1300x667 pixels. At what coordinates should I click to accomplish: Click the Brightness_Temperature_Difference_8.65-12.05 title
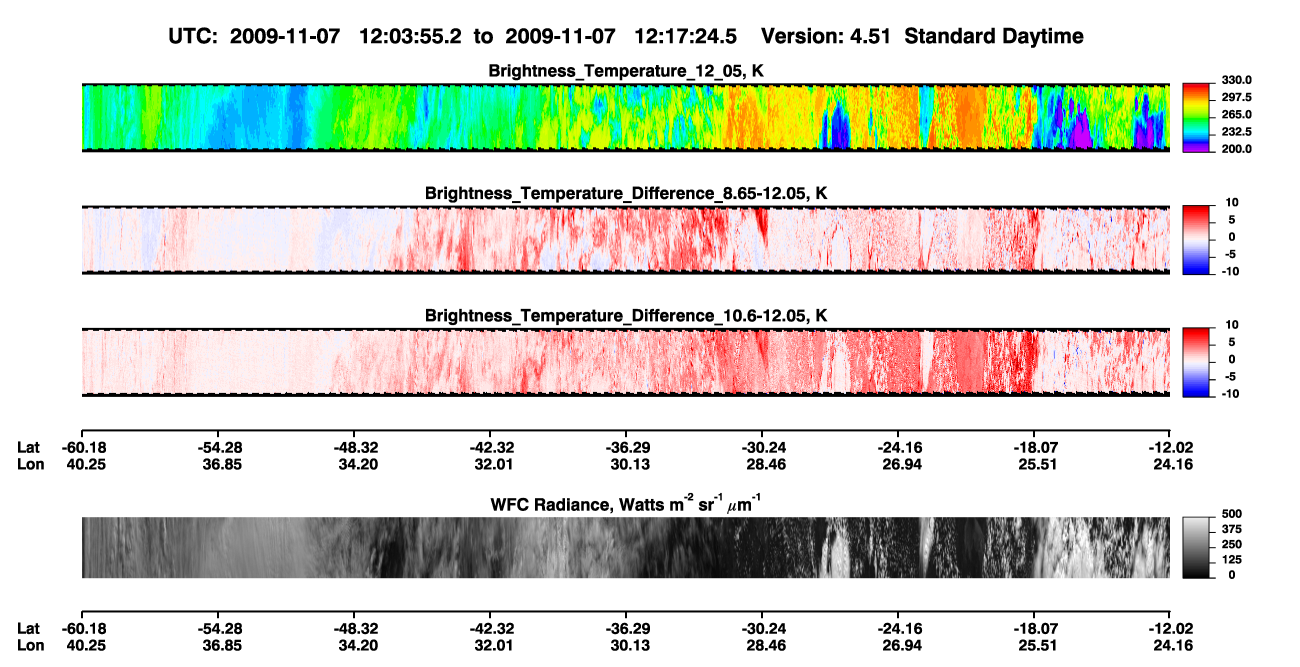(x=626, y=193)
